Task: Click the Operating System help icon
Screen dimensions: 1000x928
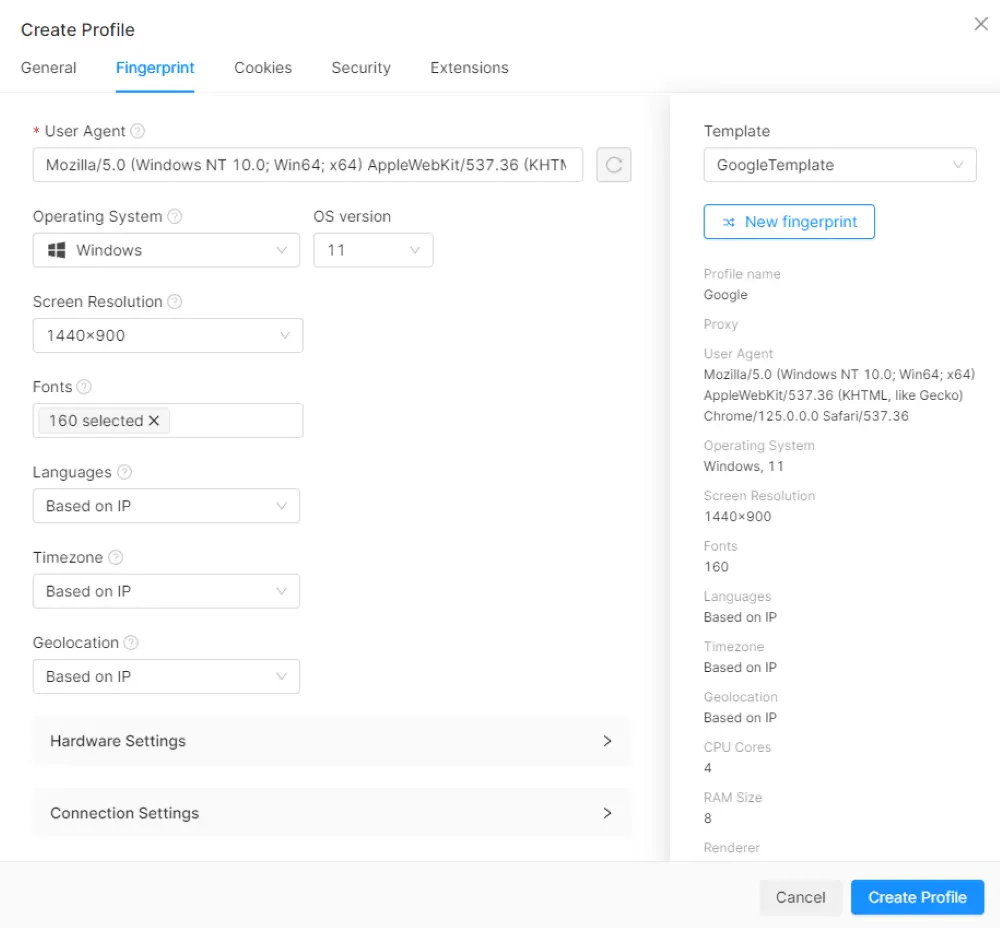Action: coord(174,216)
